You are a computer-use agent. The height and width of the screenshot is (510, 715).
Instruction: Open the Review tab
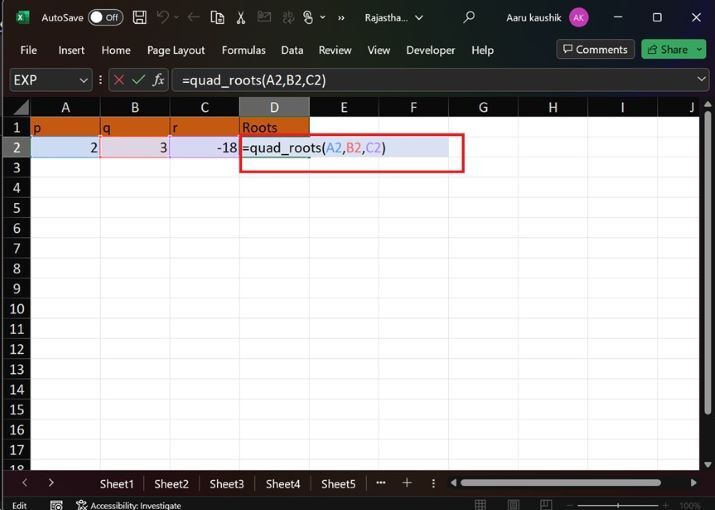point(335,50)
